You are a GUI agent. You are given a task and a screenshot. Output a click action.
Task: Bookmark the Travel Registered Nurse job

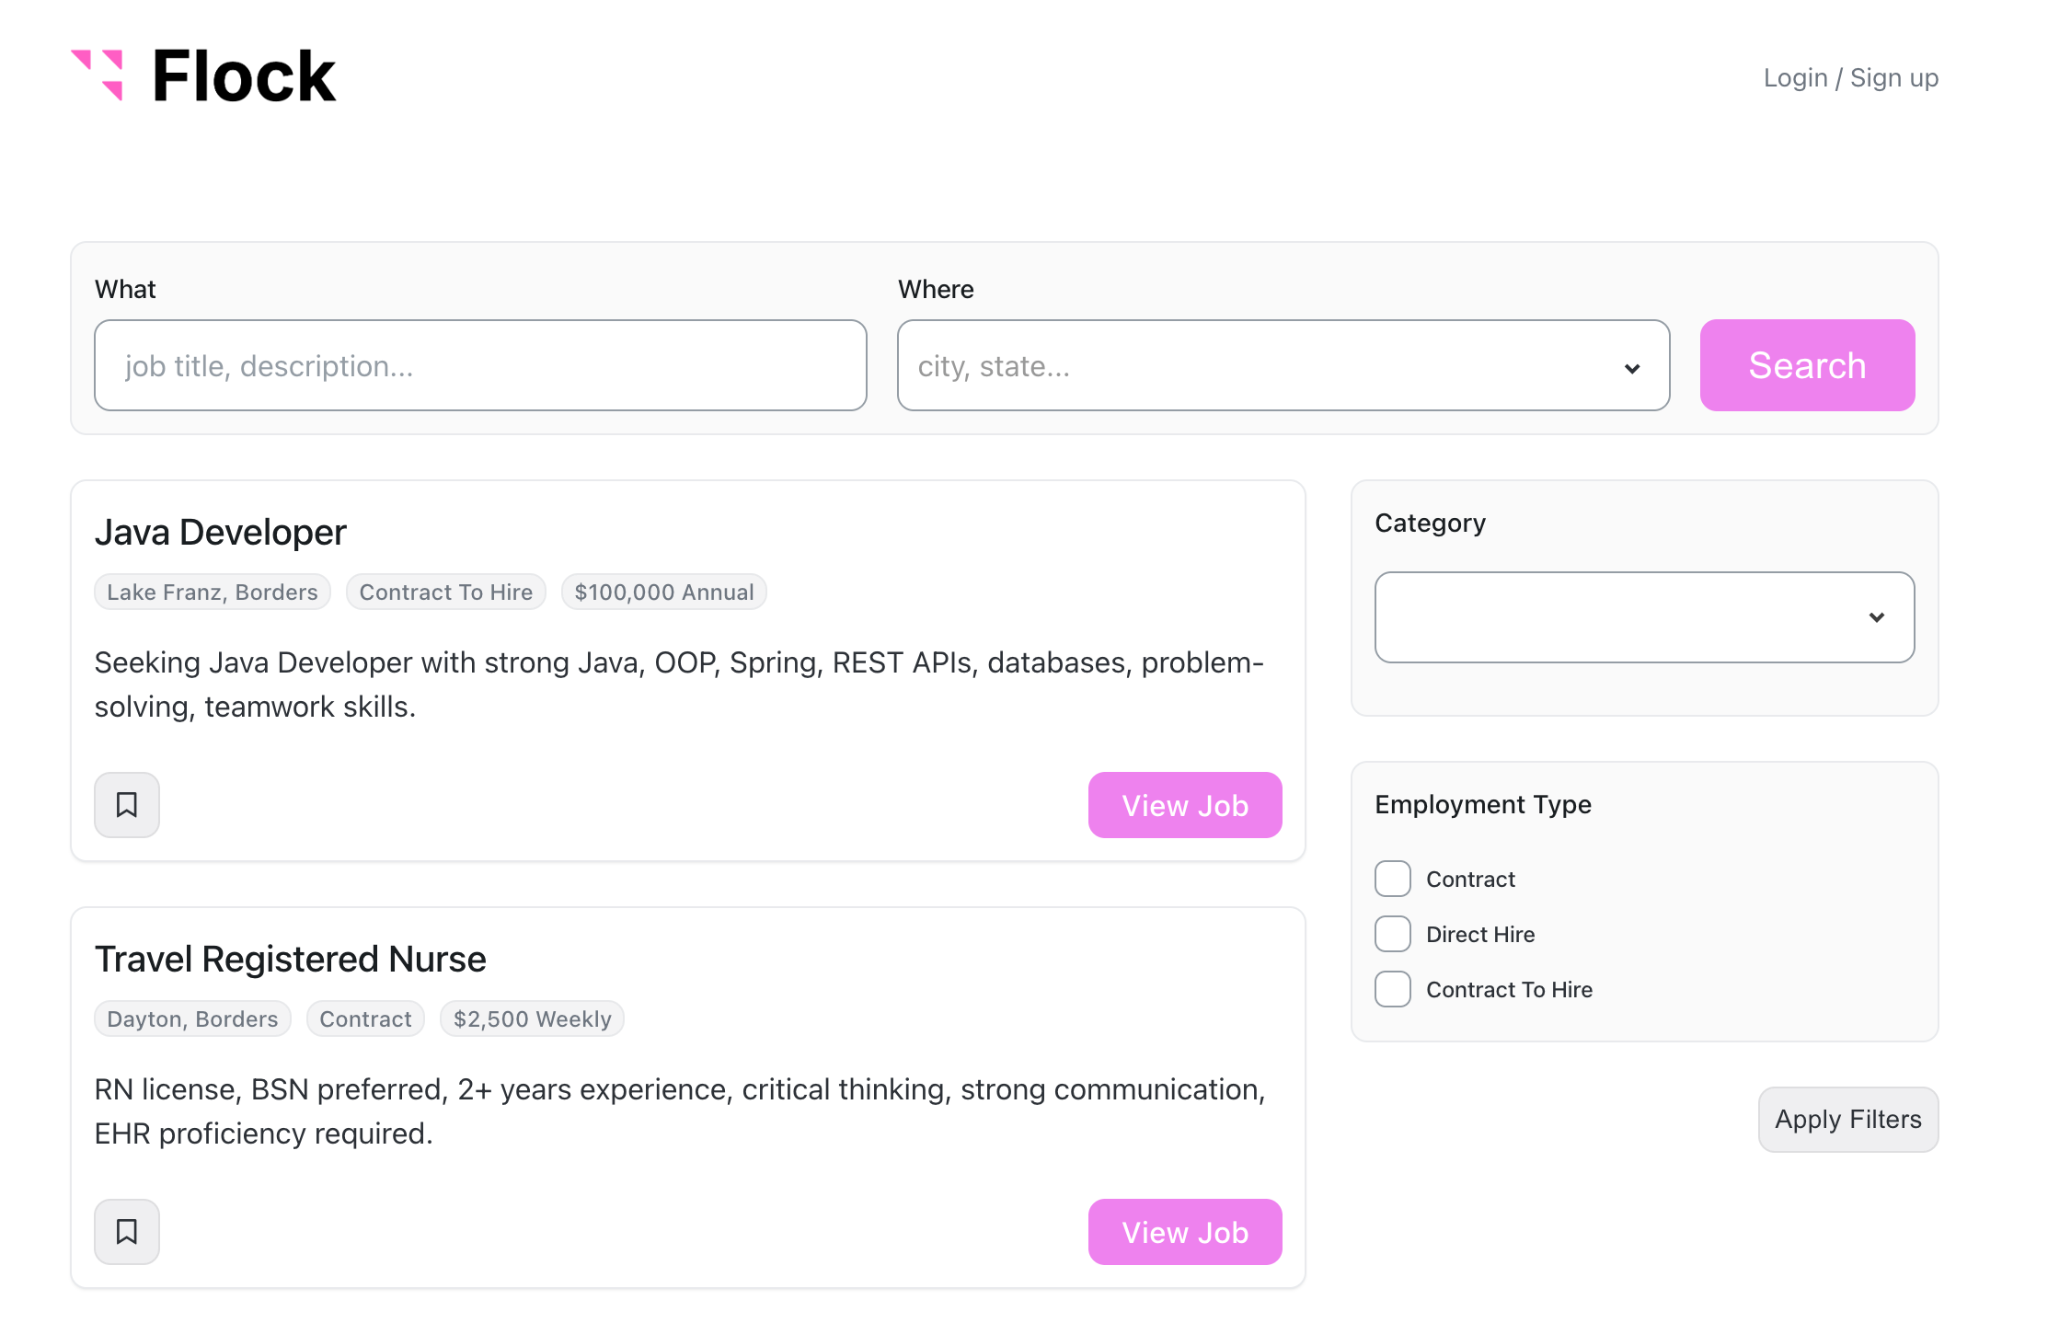[127, 1231]
